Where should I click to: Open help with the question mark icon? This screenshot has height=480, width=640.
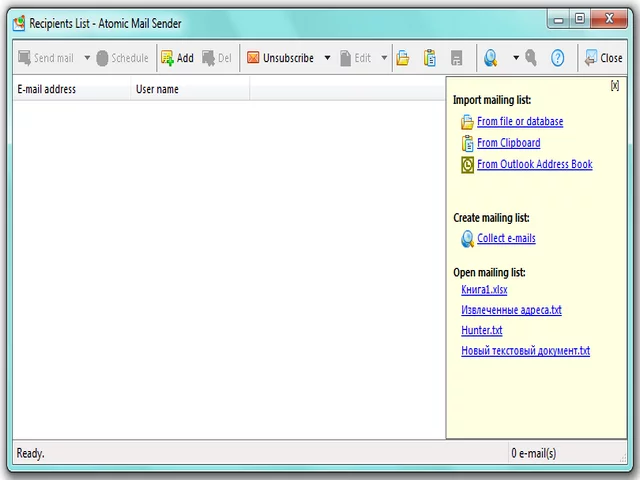click(558, 58)
